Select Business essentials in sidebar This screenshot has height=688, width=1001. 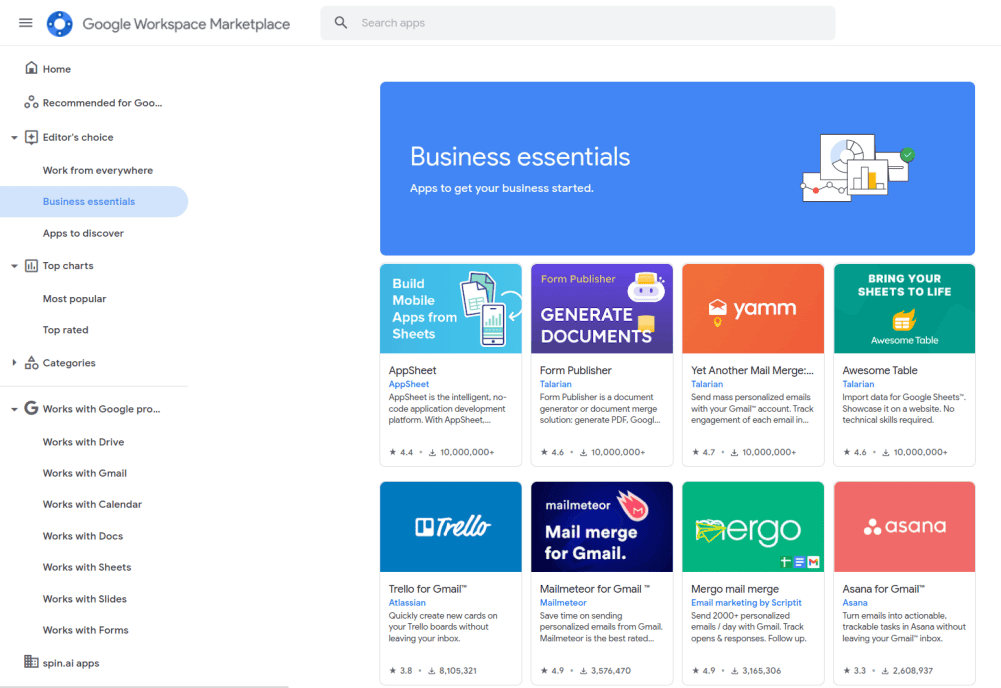click(94, 202)
